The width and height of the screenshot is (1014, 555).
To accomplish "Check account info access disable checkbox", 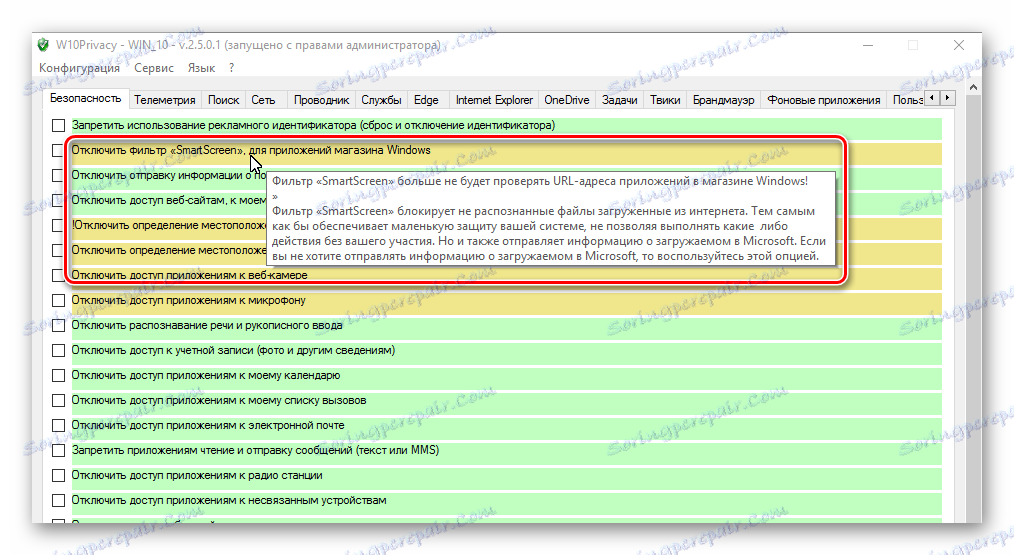I will tap(59, 351).
